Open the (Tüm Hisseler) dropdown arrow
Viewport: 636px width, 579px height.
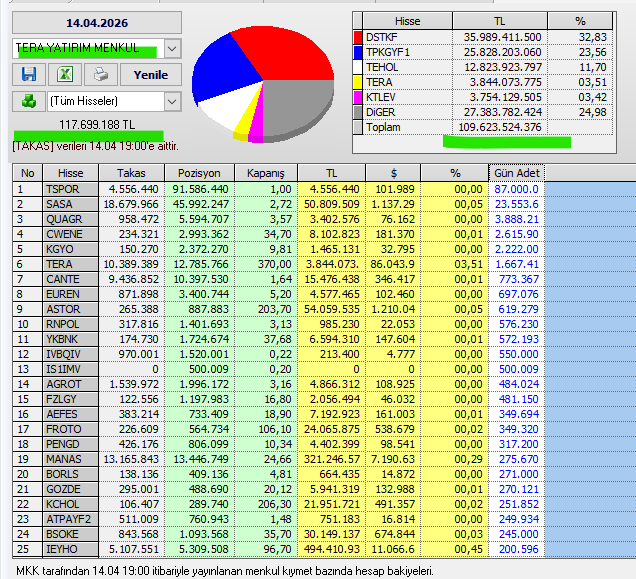(172, 101)
